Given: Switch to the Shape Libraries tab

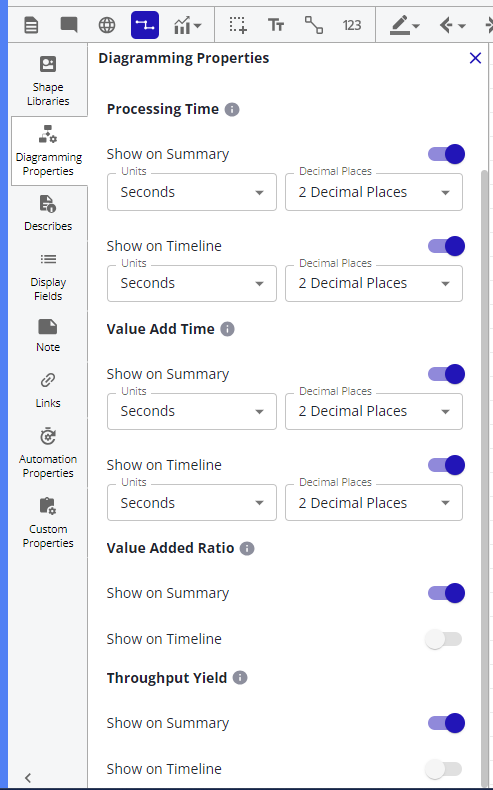Looking at the screenshot, I should 48,81.
